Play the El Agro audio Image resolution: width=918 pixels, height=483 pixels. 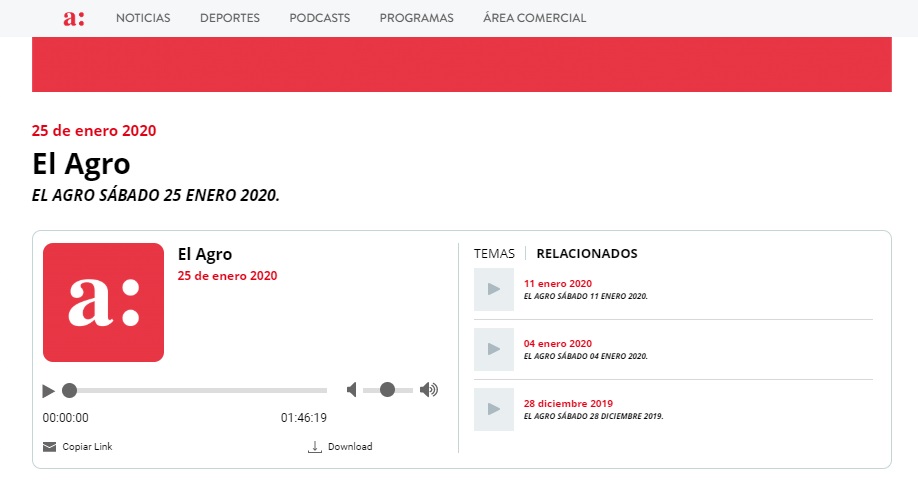tap(49, 390)
